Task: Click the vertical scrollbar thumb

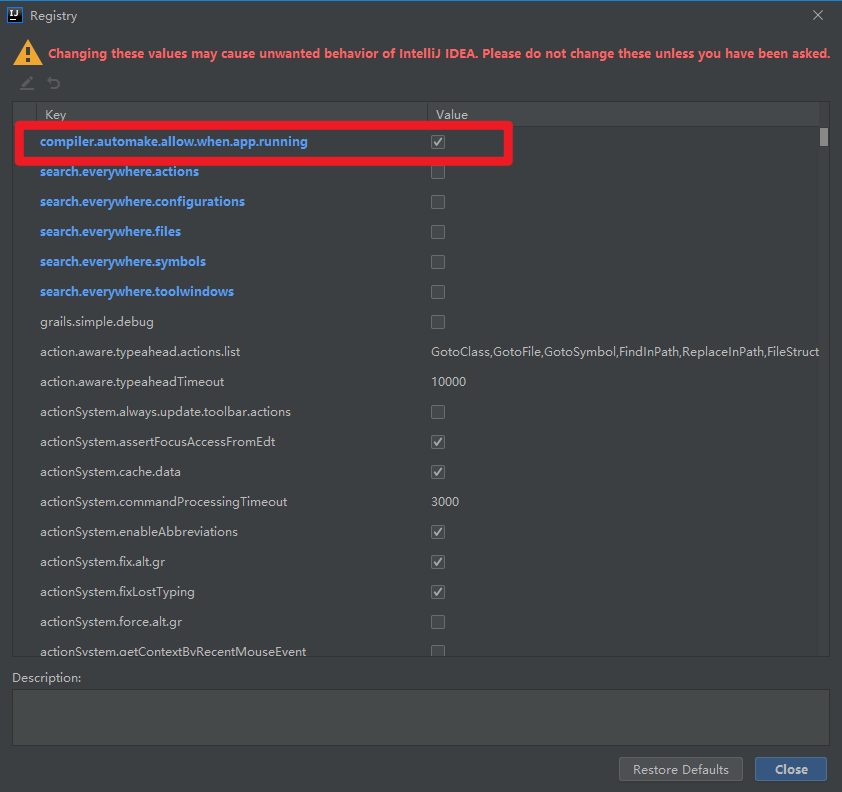Action: tap(824, 136)
